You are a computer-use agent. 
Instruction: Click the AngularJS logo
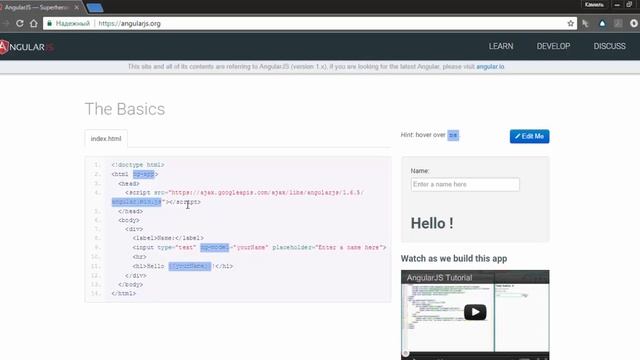click(27, 47)
